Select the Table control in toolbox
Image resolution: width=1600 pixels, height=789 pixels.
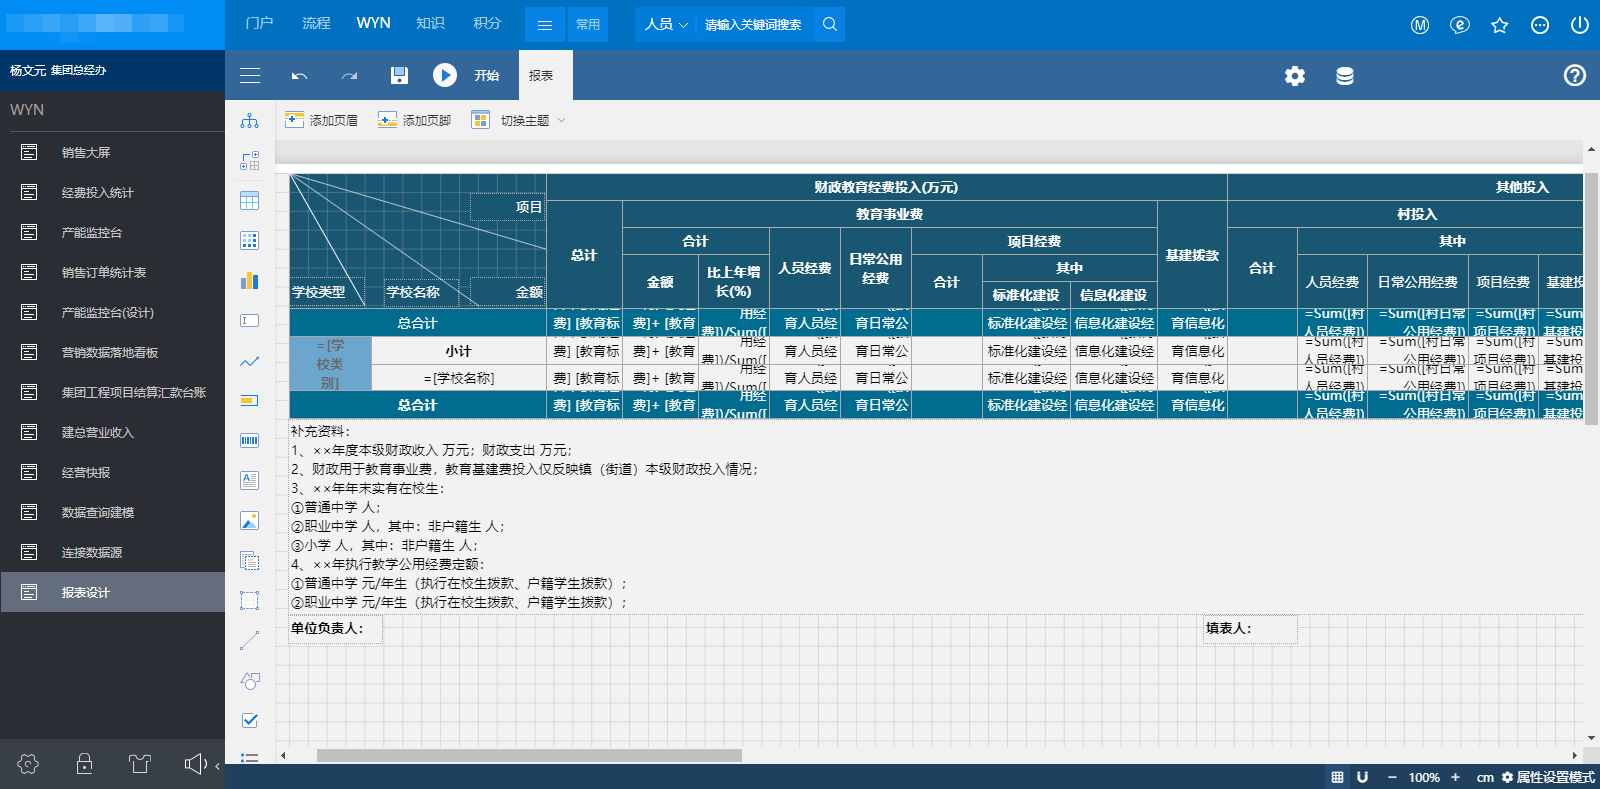coord(250,201)
